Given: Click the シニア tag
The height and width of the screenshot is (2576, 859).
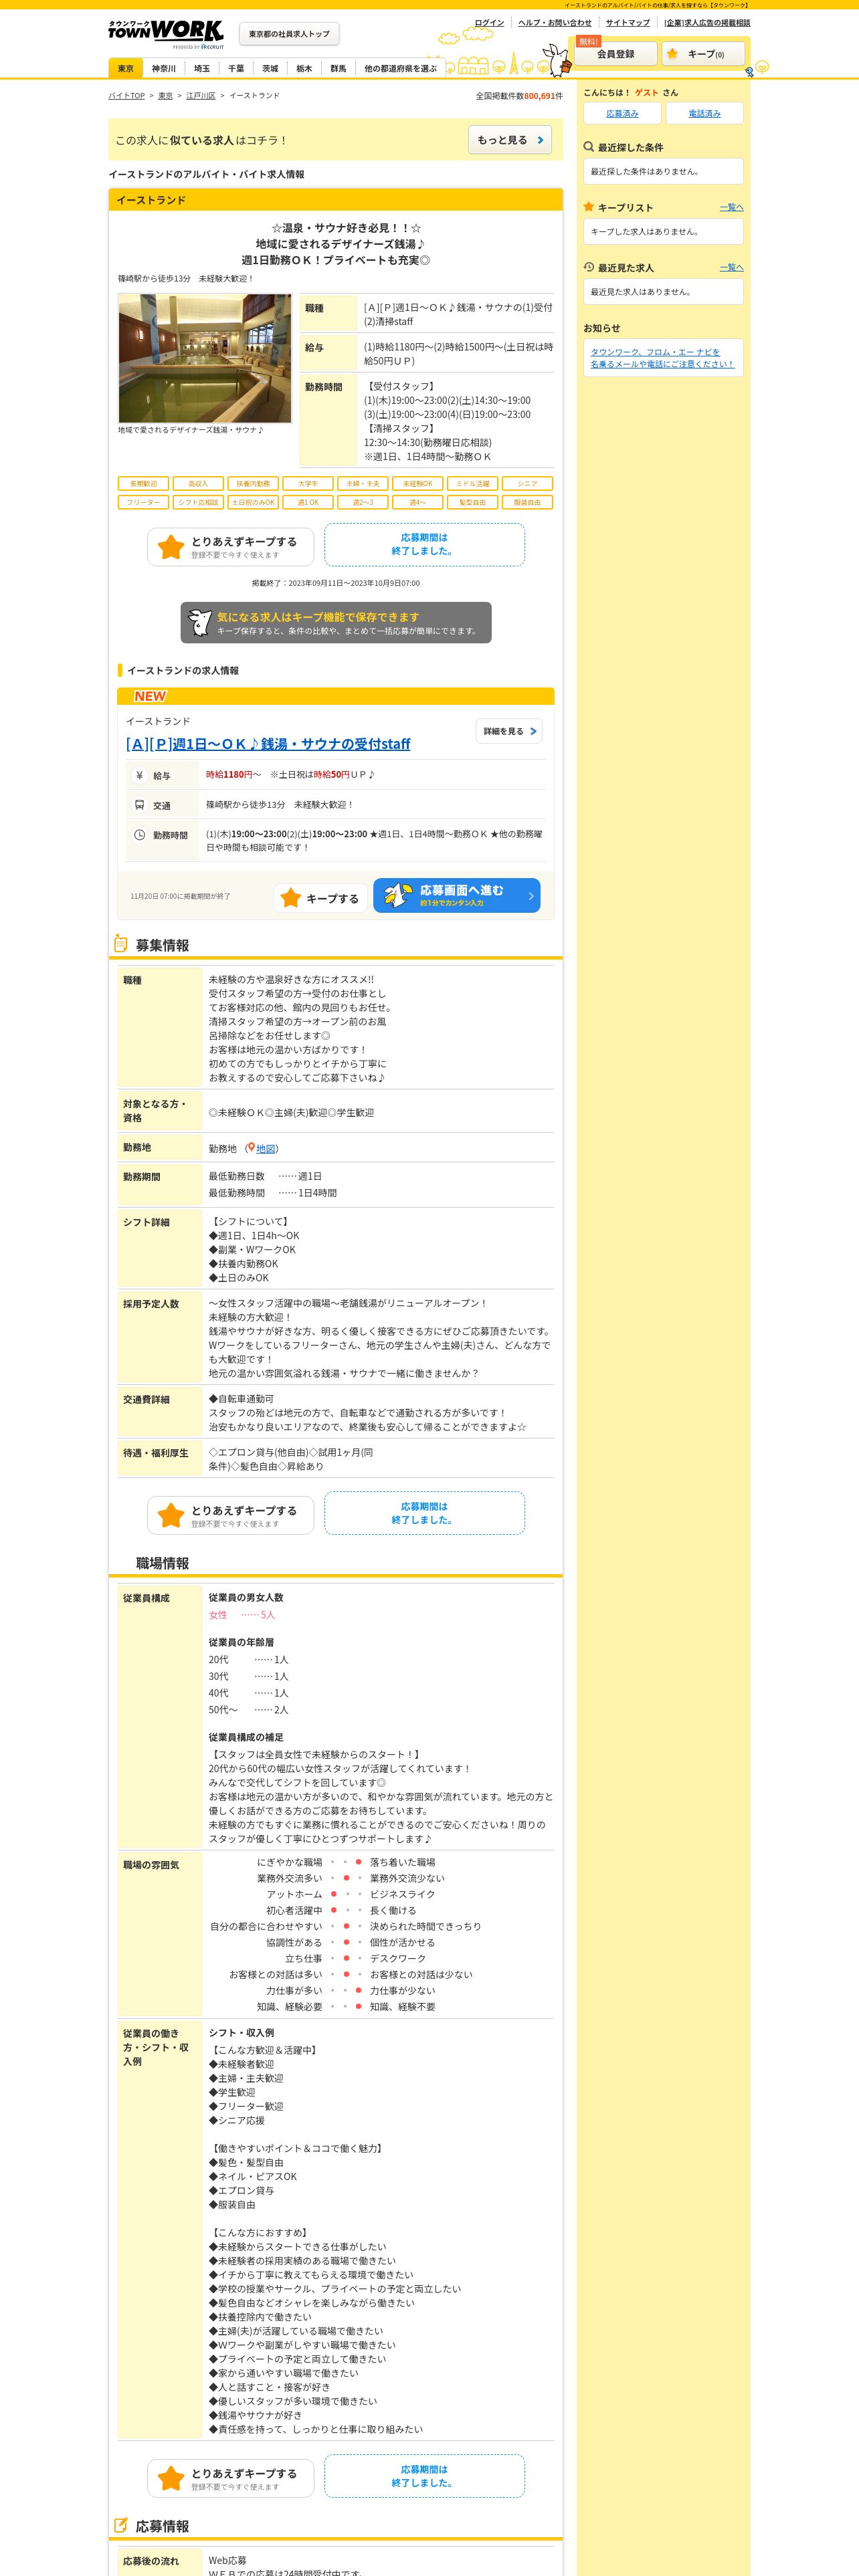Looking at the screenshot, I should (527, 484).
